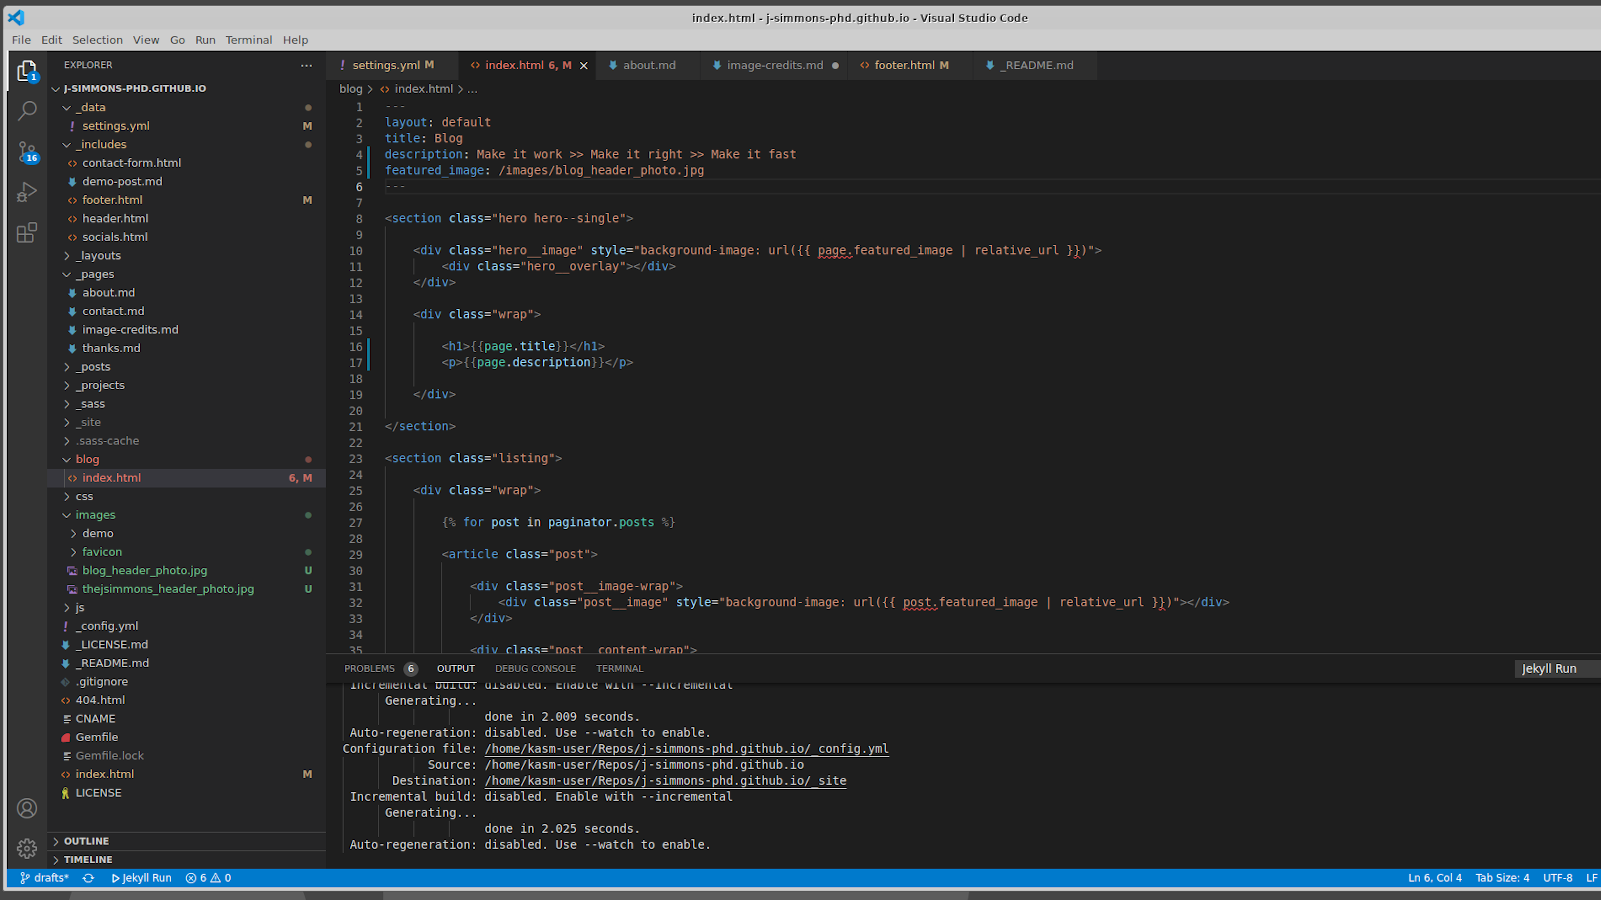Open the Manage gear settings icon
1601x900 pixels.
coord(27,849)
